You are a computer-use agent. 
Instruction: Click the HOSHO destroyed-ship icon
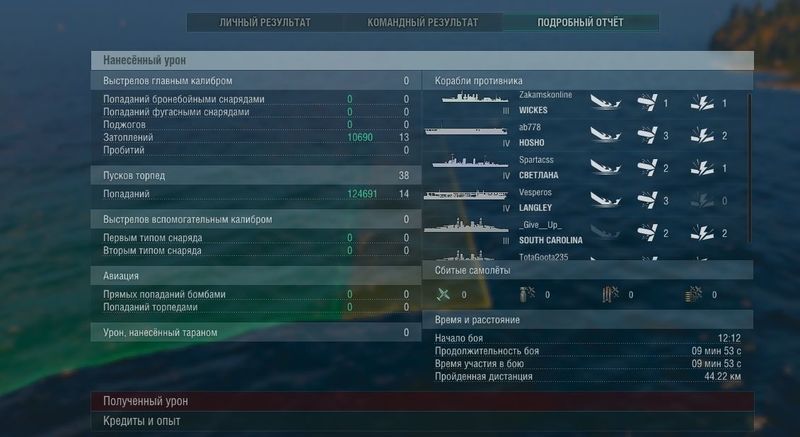click(606, 135)
